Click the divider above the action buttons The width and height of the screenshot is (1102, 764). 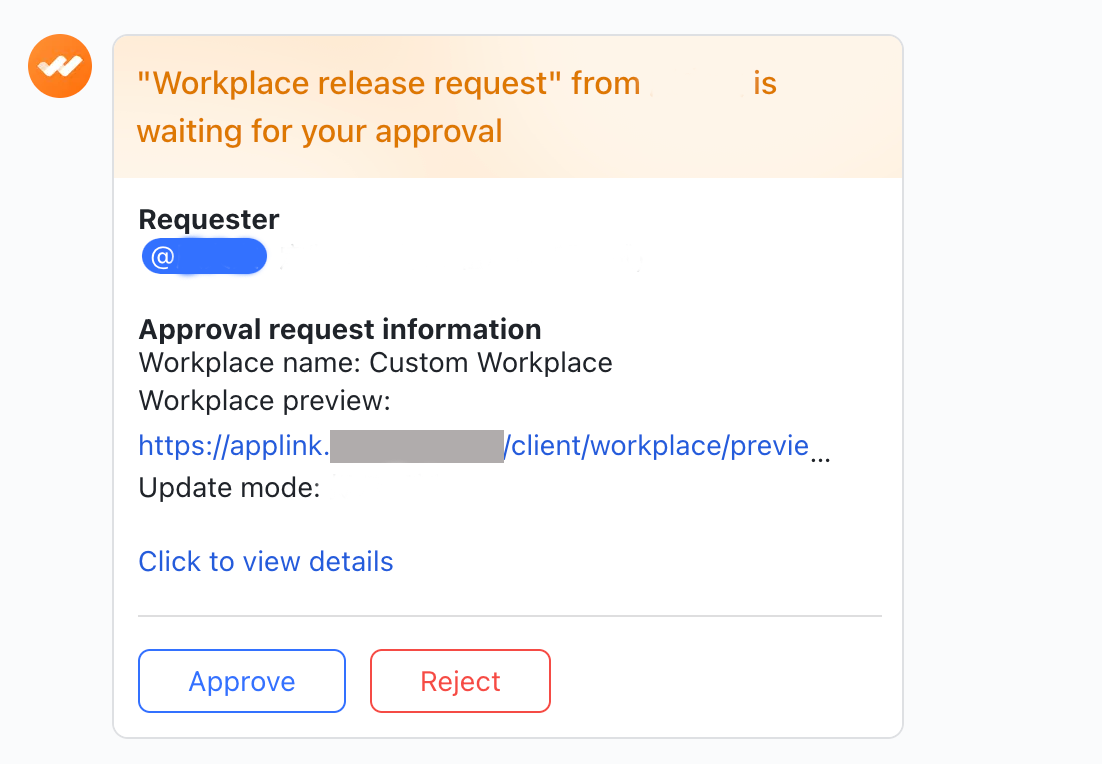(509, 614)
